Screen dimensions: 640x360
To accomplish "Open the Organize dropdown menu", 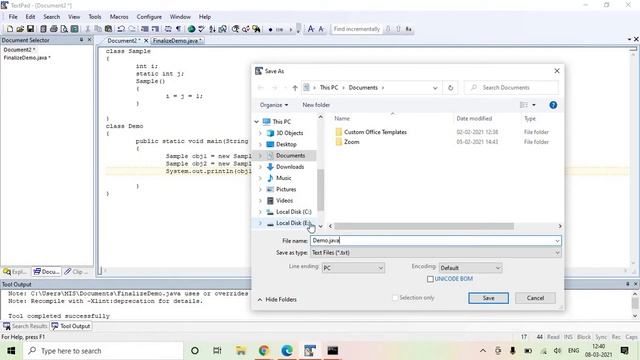I will tap(274, 105).
